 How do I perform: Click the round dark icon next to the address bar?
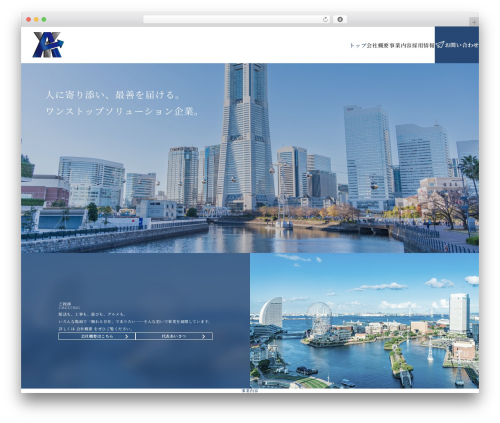pyautogui.click(x=340, y=19)
